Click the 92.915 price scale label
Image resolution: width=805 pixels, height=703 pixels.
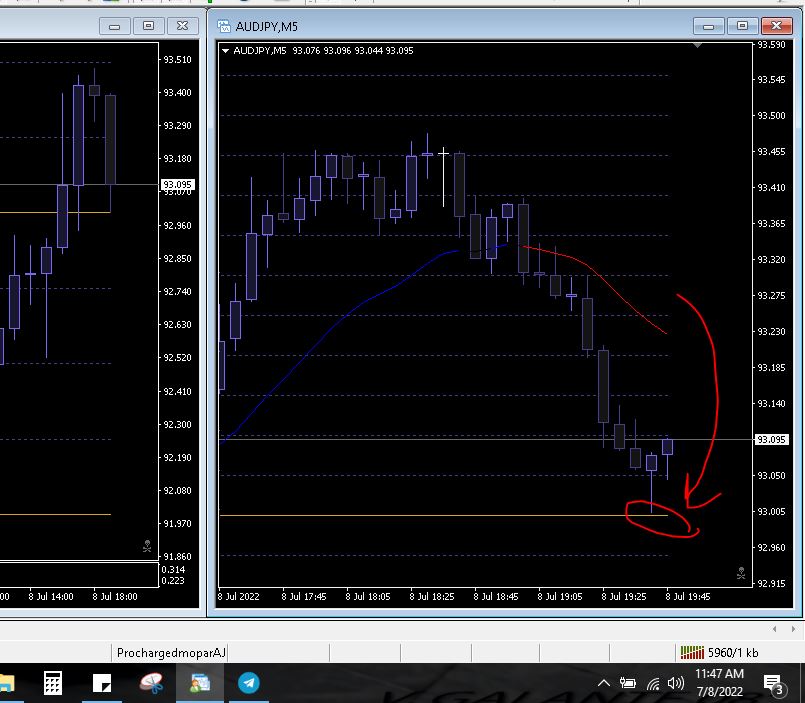click(x=771, y=583)
